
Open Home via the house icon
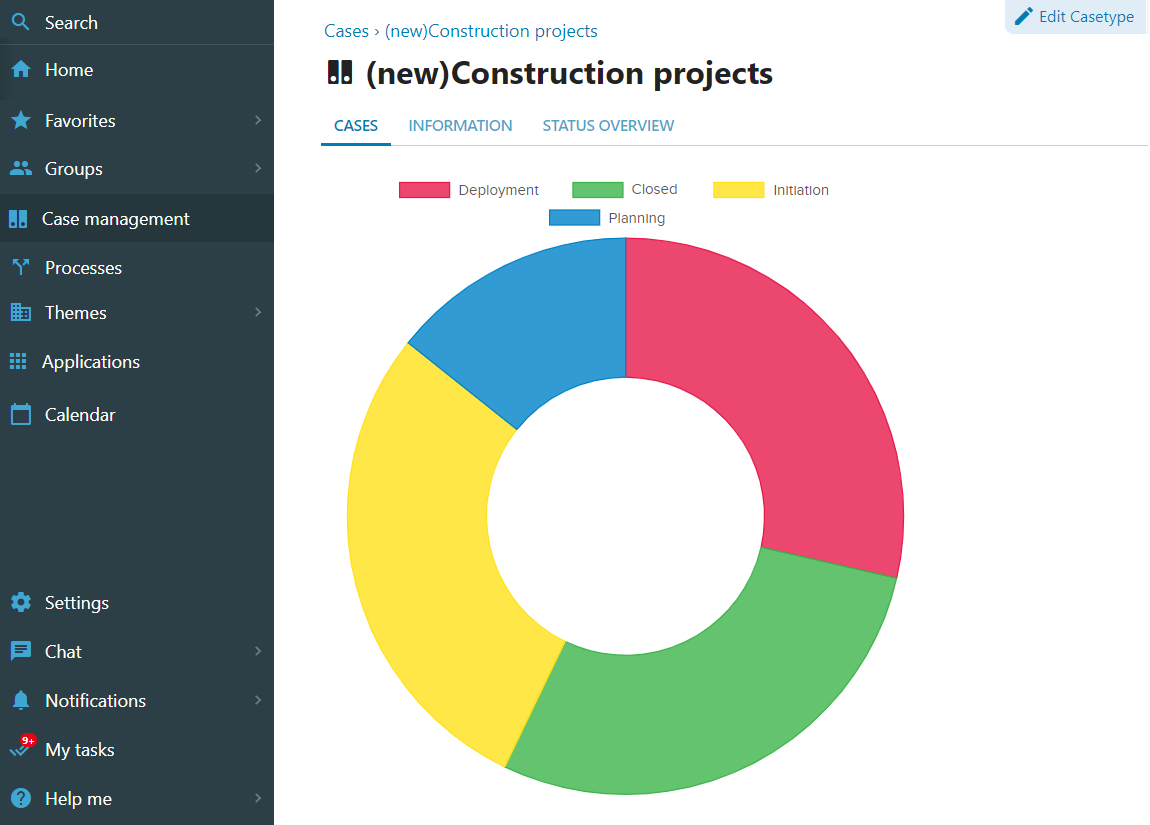[20, 70]
